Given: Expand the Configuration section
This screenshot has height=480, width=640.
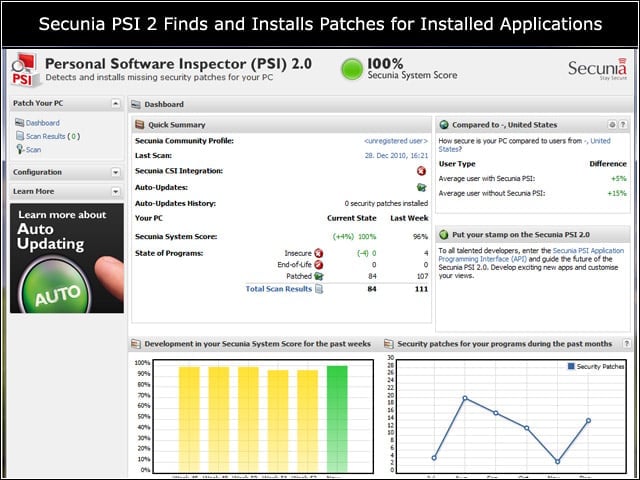Looking at the screenshot, I should coord(116,172).
